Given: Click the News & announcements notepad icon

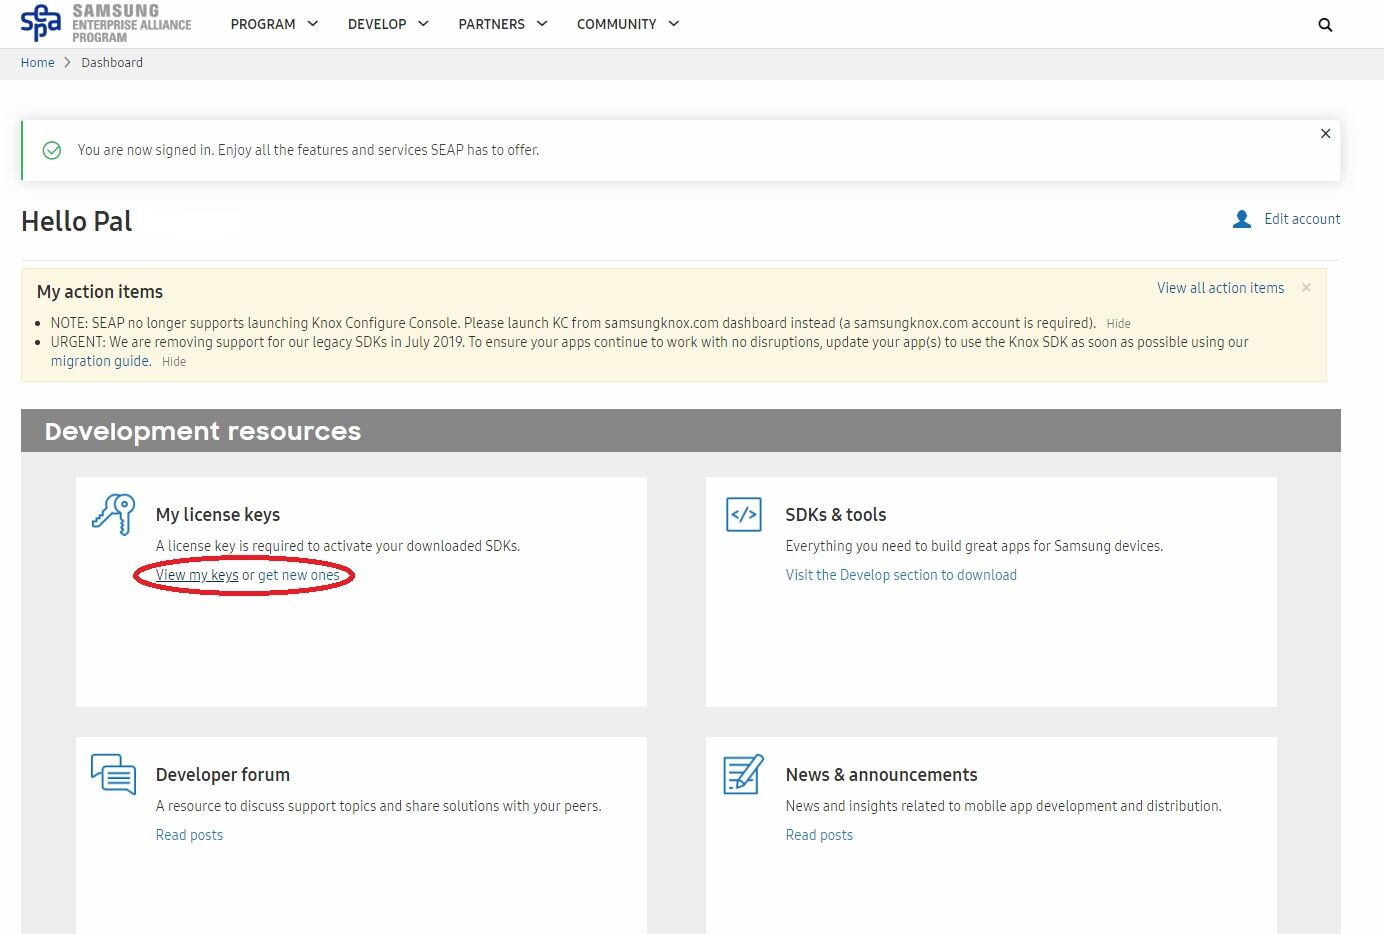Looking at the screenshot, I should coord(743,774).
